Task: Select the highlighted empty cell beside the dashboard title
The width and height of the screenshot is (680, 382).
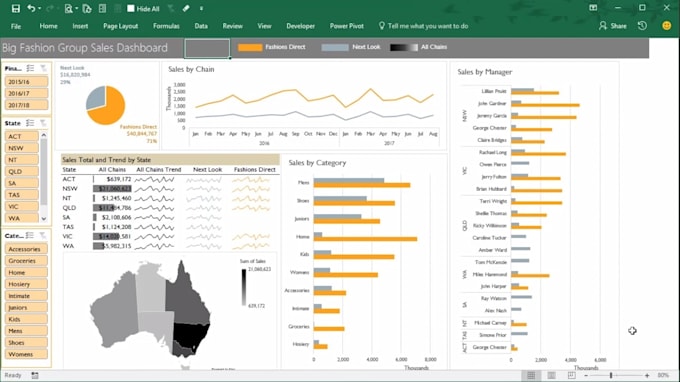Action: (x=207, y=48)
